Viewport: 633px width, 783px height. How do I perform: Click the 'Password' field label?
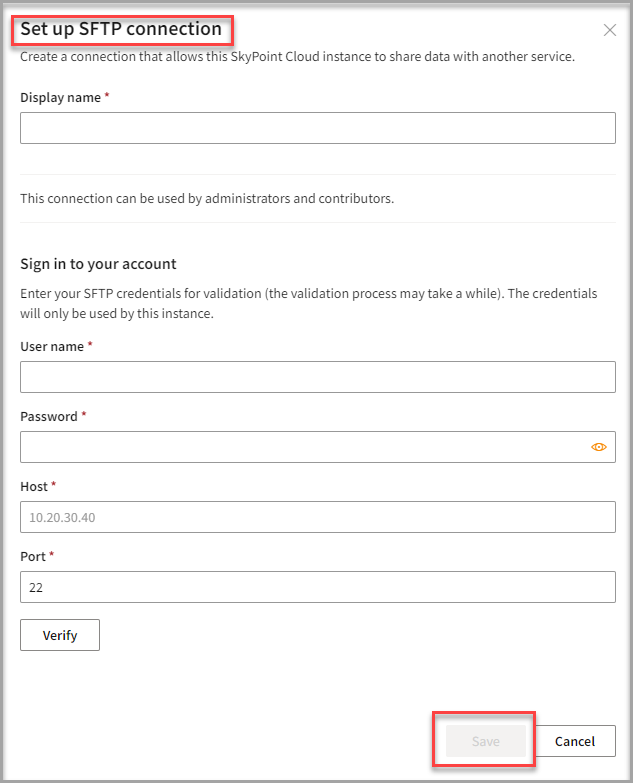tap(48, 416)
